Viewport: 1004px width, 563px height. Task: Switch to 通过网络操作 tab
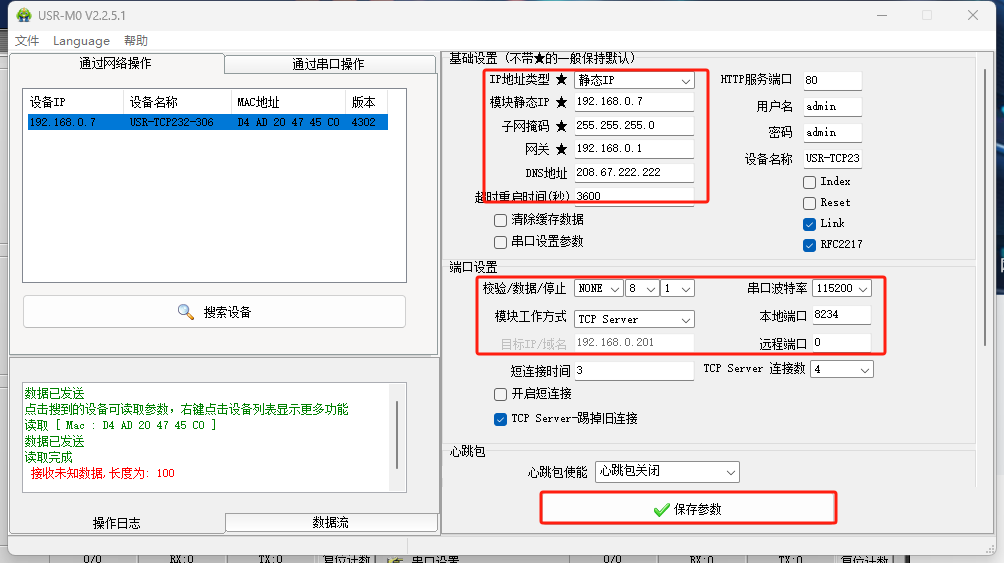point(116,63)
